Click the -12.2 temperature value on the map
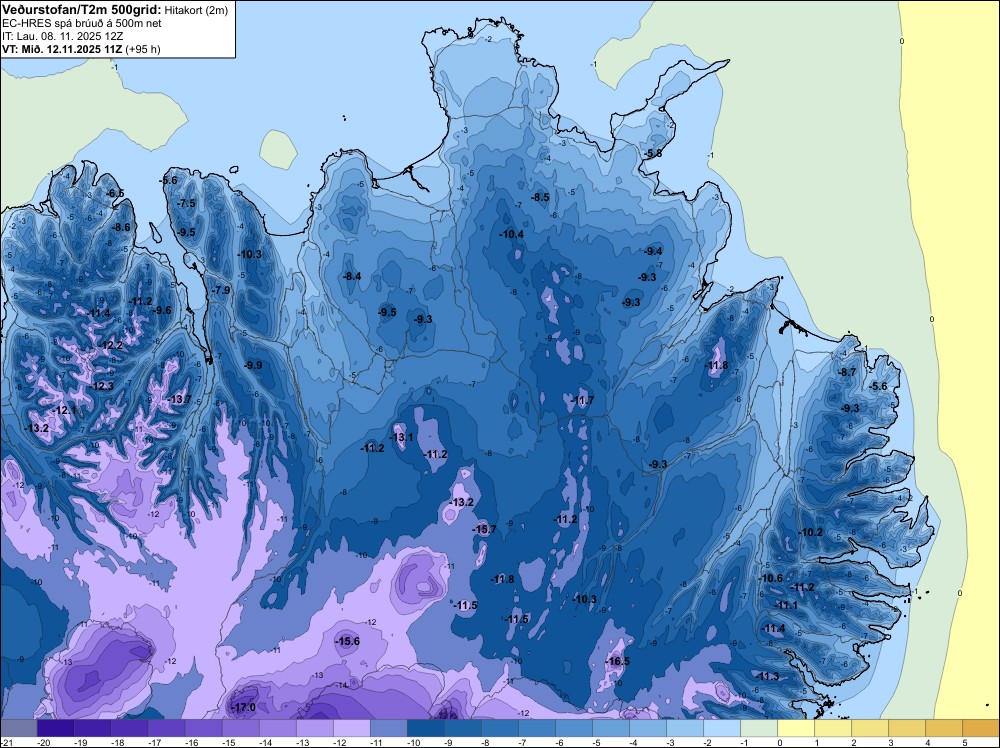 pyautogui.click(x=110, y=345)
